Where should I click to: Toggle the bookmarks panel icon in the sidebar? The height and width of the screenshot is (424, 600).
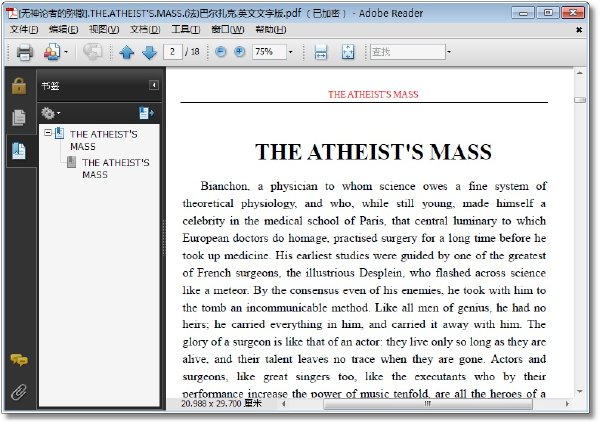tap(19, 151)
